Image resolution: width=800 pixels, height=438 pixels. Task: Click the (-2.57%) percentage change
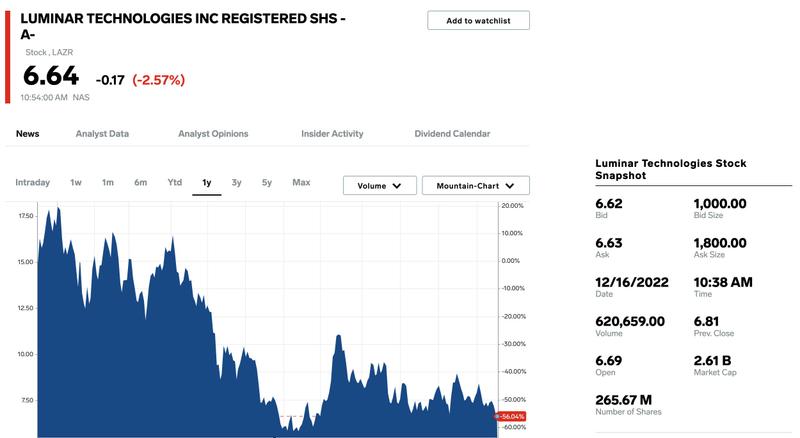(x=159, y=80)
